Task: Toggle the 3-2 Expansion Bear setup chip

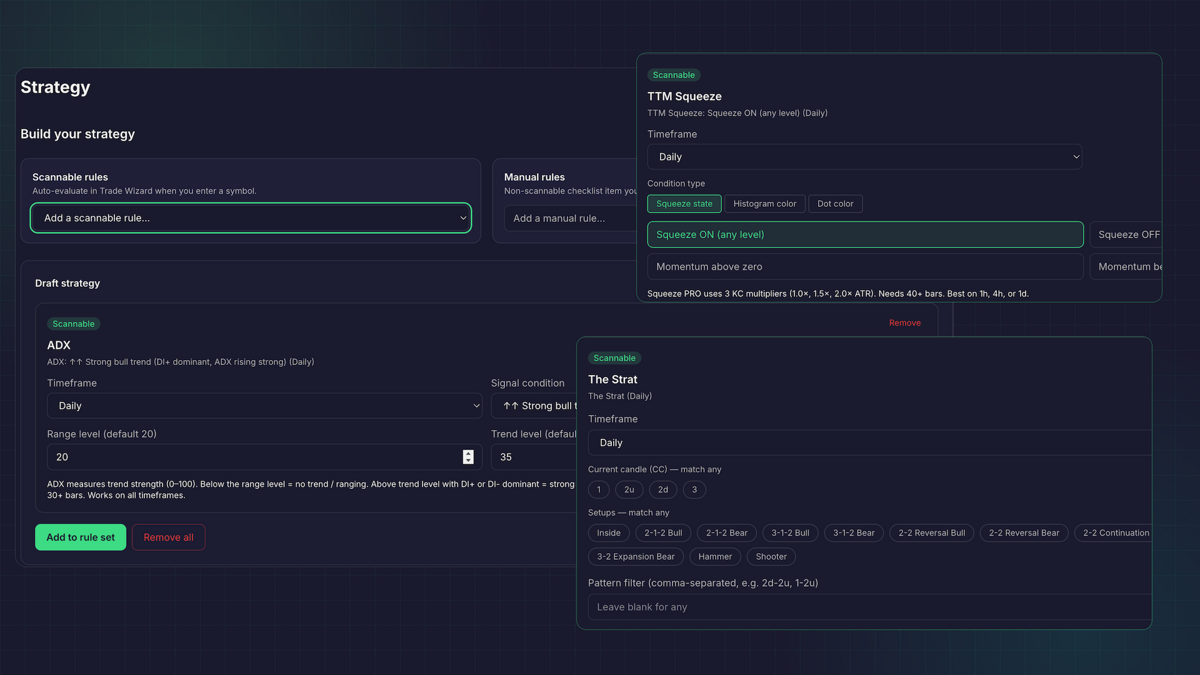Action: [636, 557]
